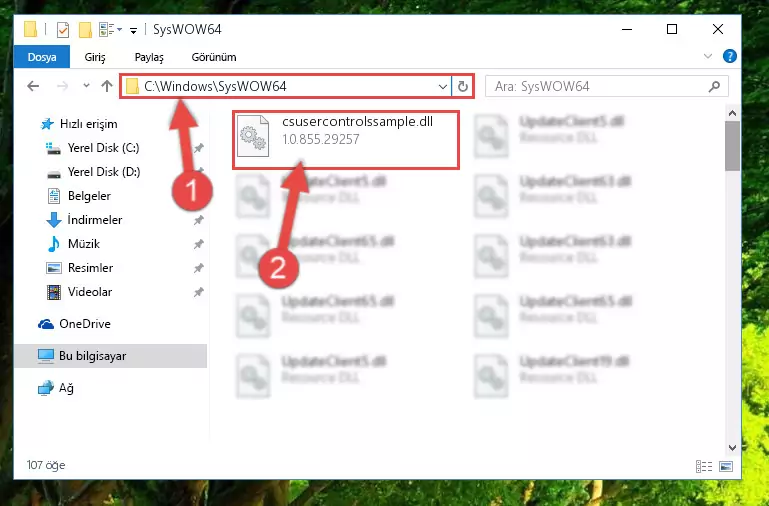Click the pin icon next to Resimler
Image resolution: width=769 pixels, height=506 pixels.
point(199,268)
